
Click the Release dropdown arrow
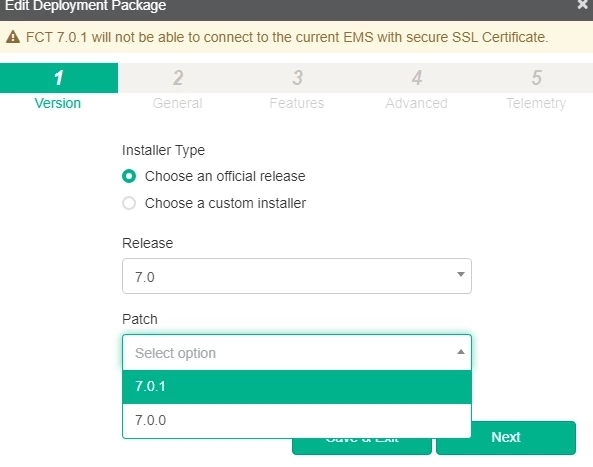pyautogui.click(x=461, y=275)
